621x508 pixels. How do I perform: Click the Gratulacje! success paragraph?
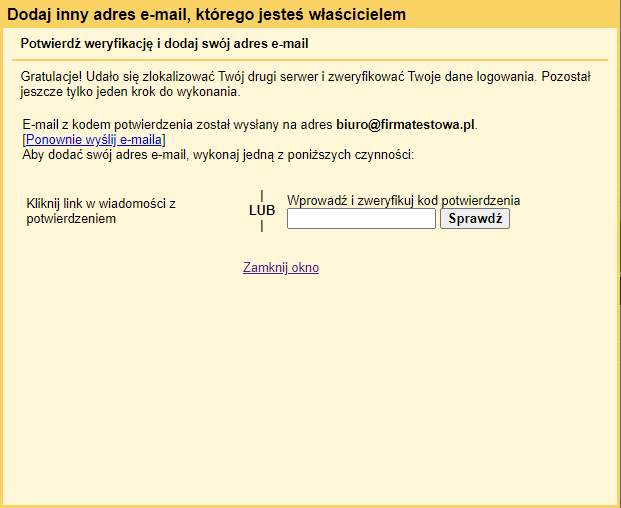[x=305, y=84]
